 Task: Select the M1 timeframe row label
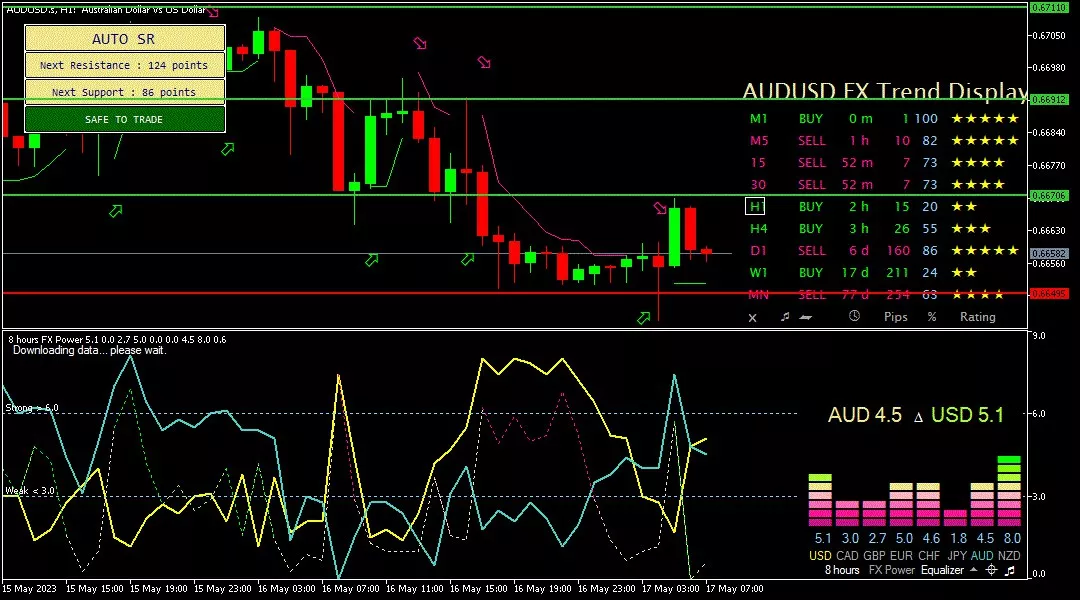click(x=758, y=118)
